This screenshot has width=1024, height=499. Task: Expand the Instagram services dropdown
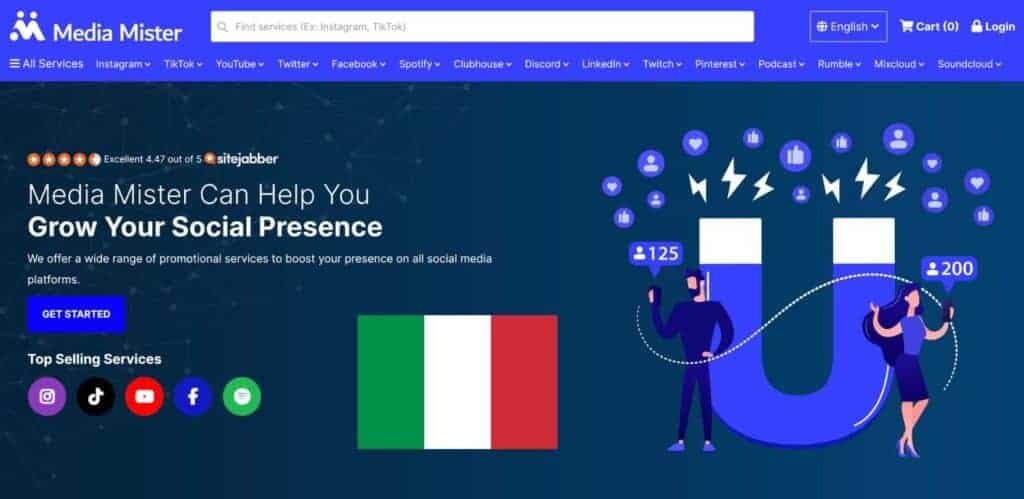pos(123,64)
